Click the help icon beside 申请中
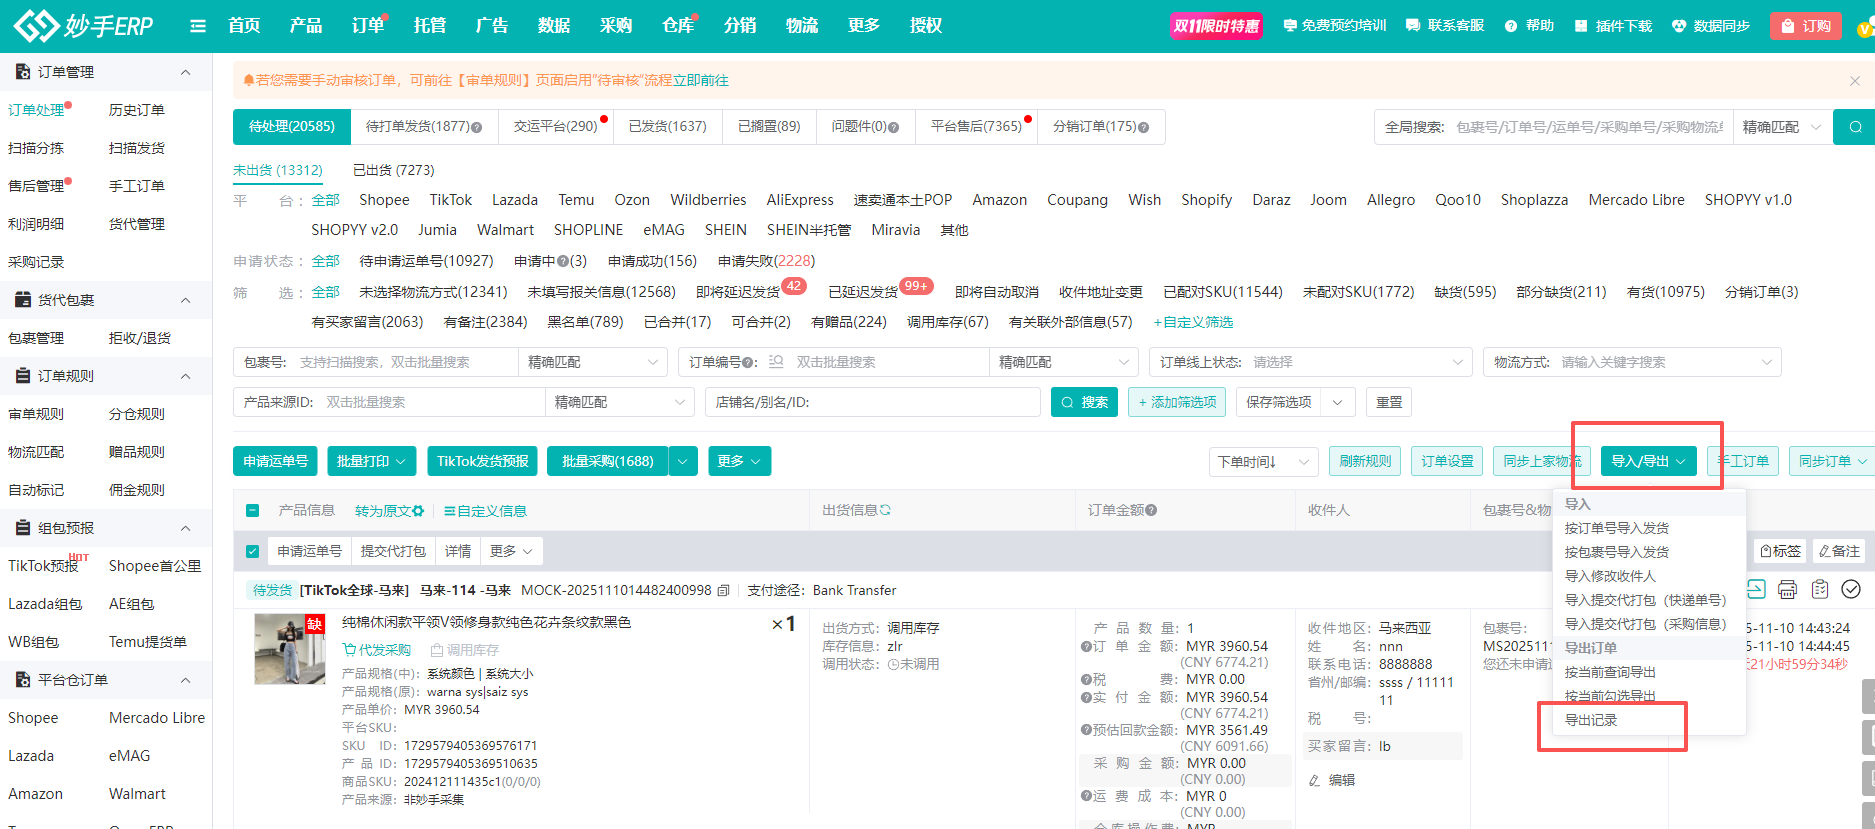This screenshot has width=1875, height=829. pos(562,261)
